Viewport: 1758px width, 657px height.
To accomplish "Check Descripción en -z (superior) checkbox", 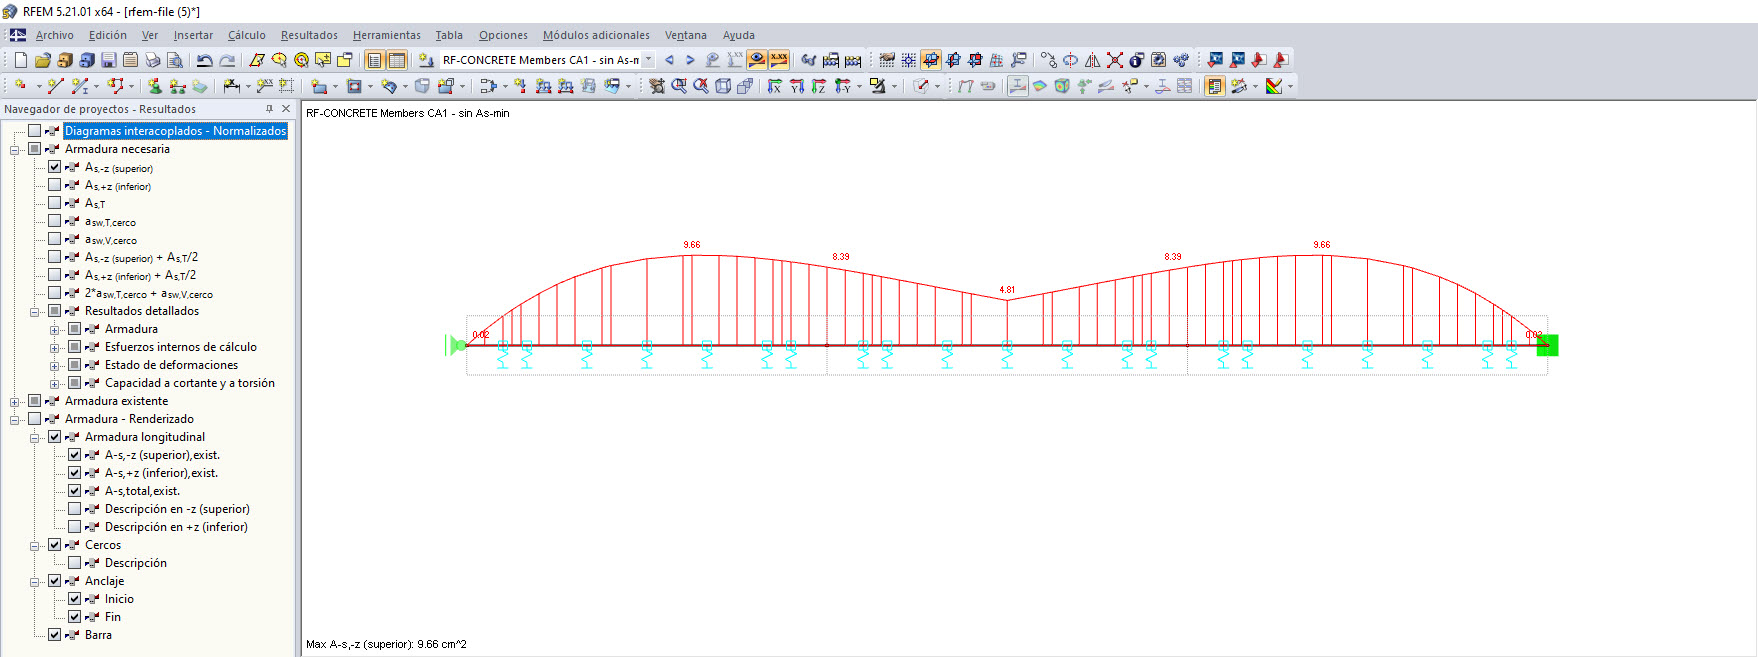I will click(x=75, y=509).
